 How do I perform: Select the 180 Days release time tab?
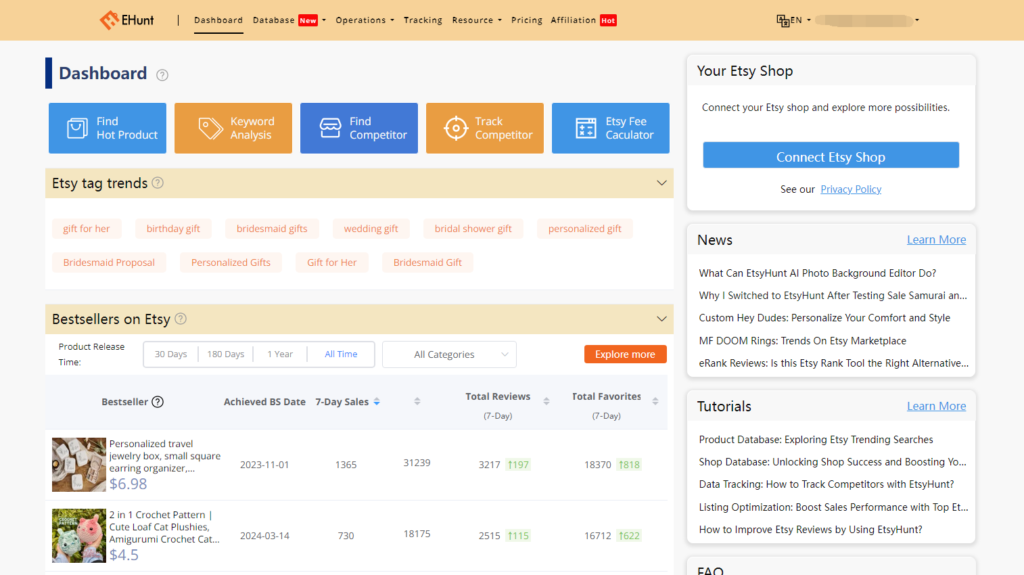click(225, 354)
